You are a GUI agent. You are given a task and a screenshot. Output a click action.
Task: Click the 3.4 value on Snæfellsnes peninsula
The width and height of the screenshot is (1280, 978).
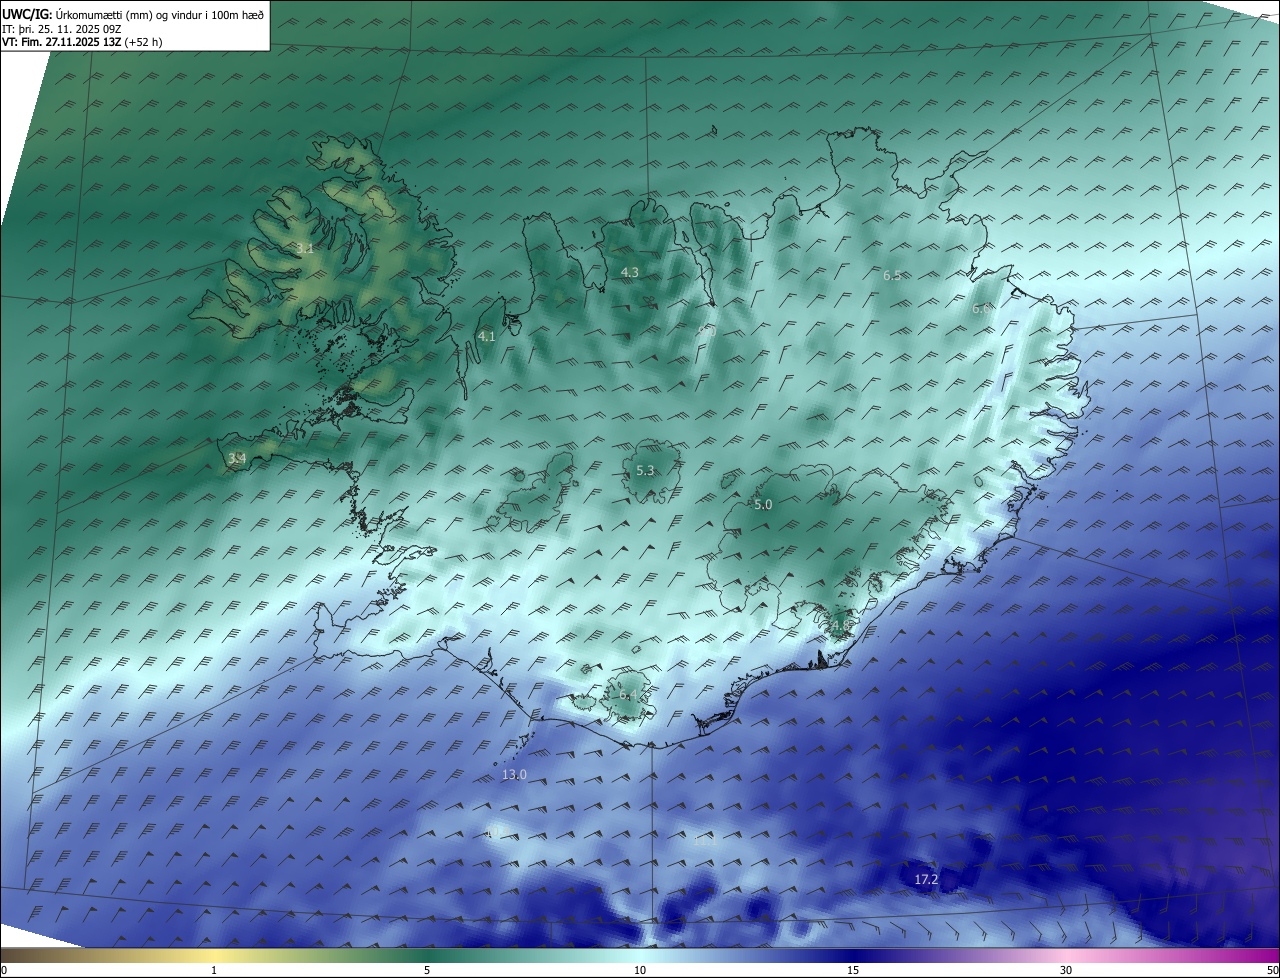pos(237,459)
